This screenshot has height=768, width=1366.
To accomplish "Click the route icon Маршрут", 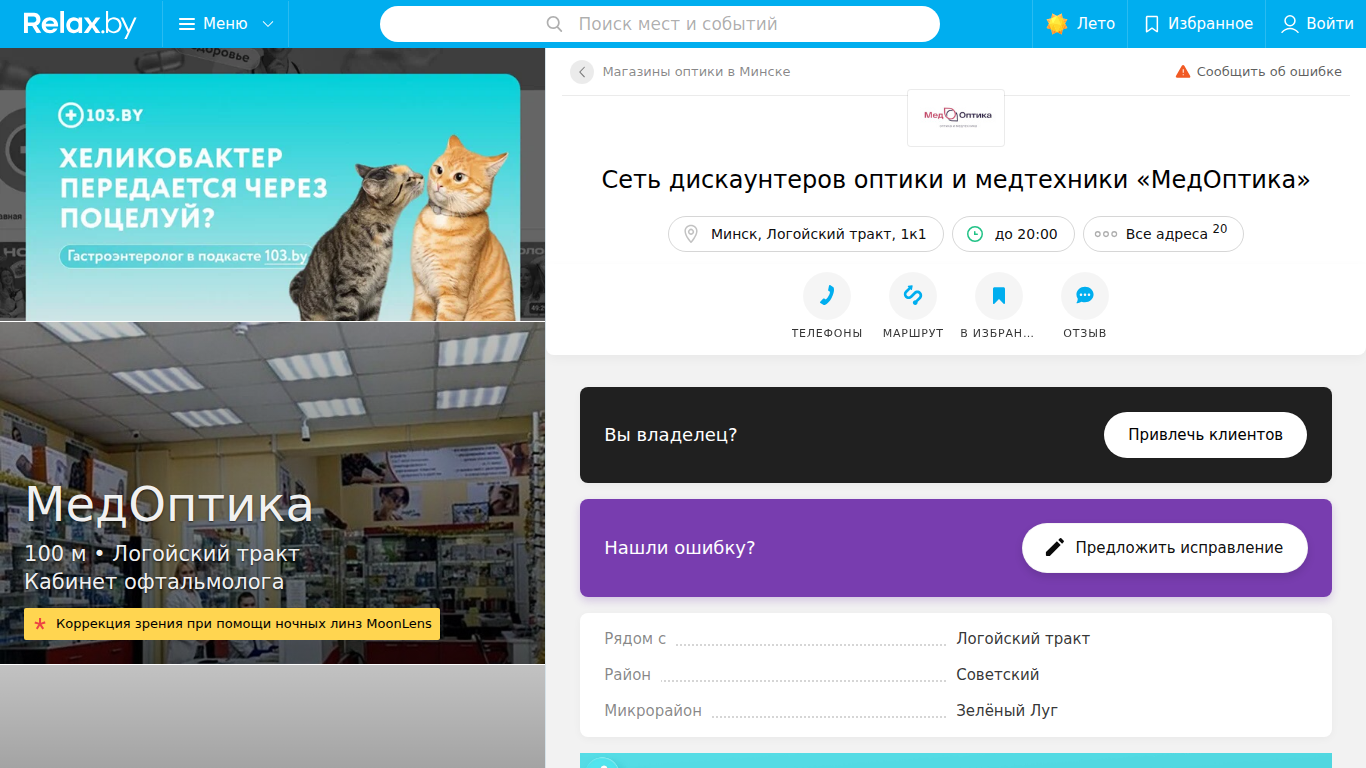I will pyautogui.click(x=913, y=296).
